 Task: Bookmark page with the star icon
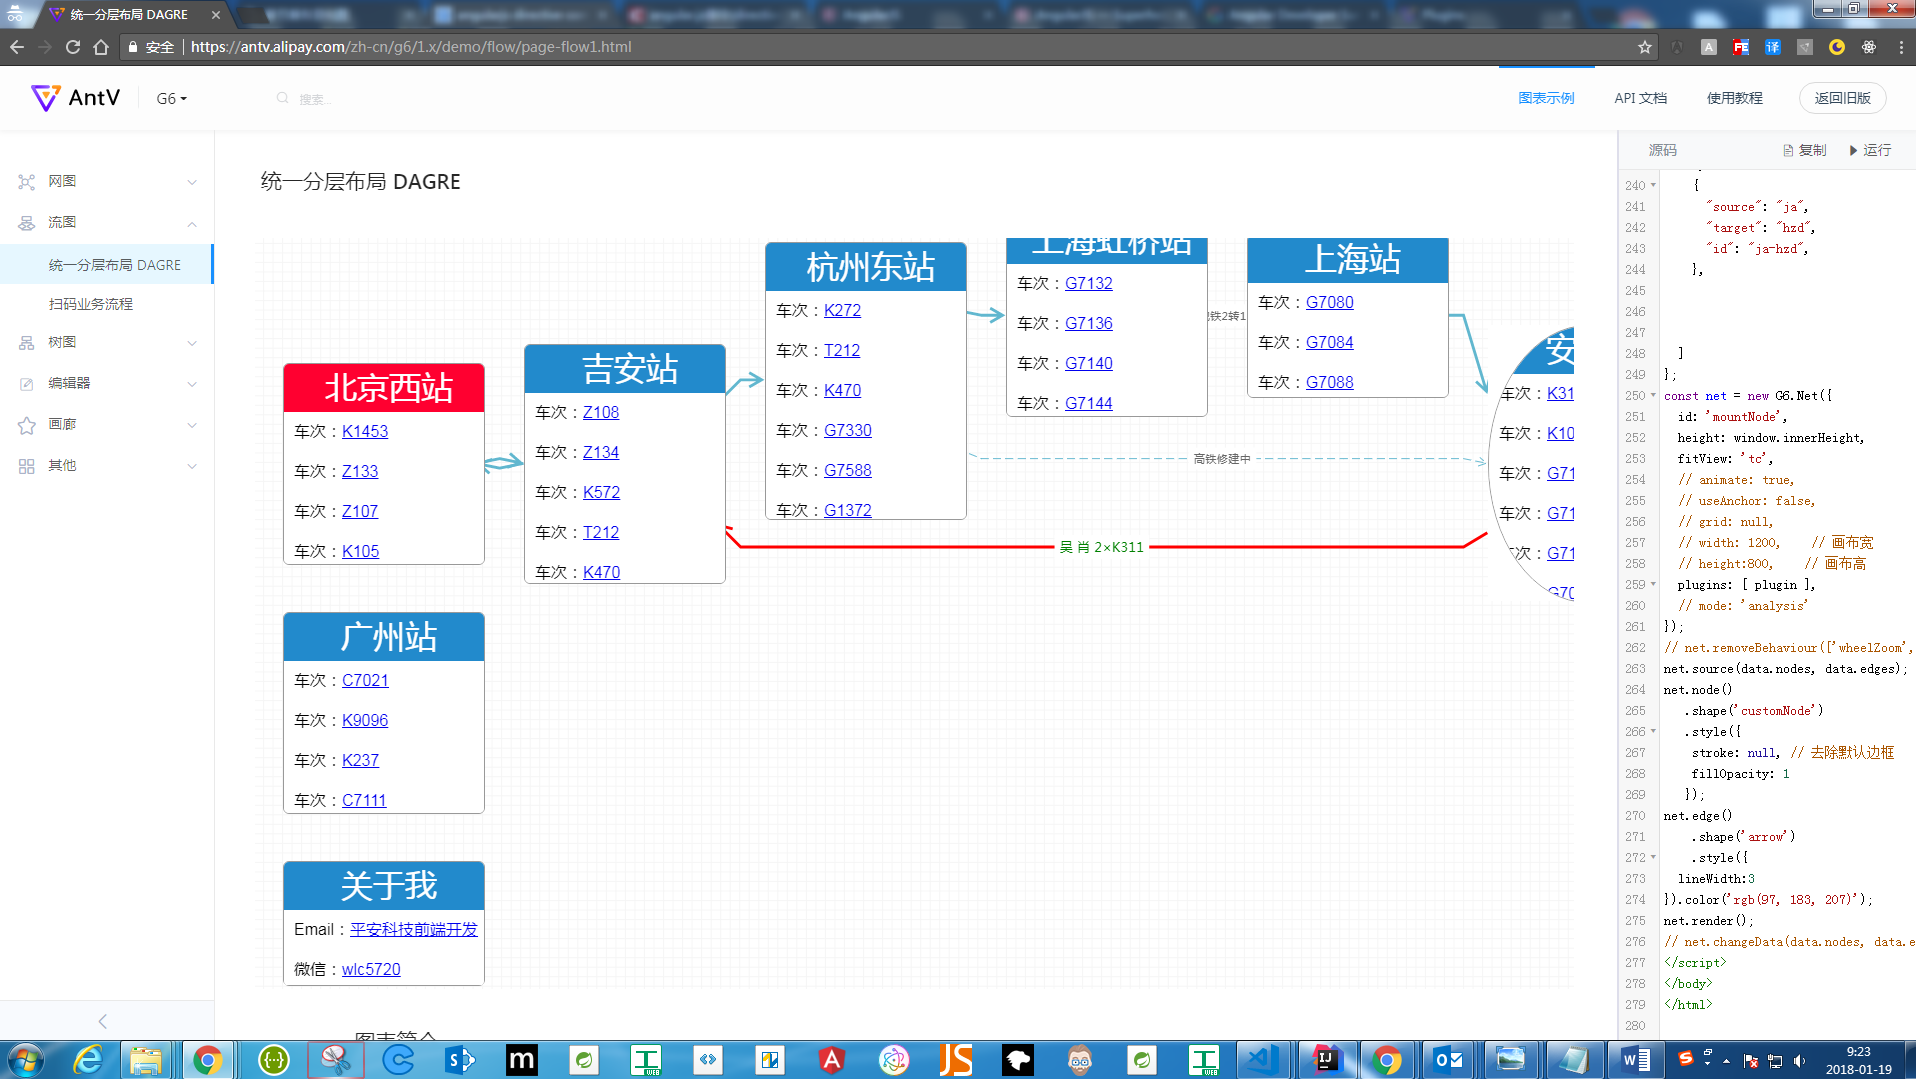[1645, 47]
